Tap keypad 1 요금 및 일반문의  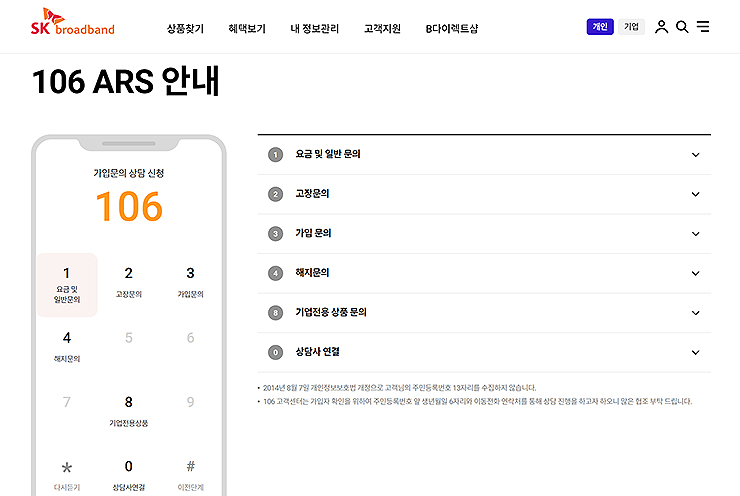[67, 285]
